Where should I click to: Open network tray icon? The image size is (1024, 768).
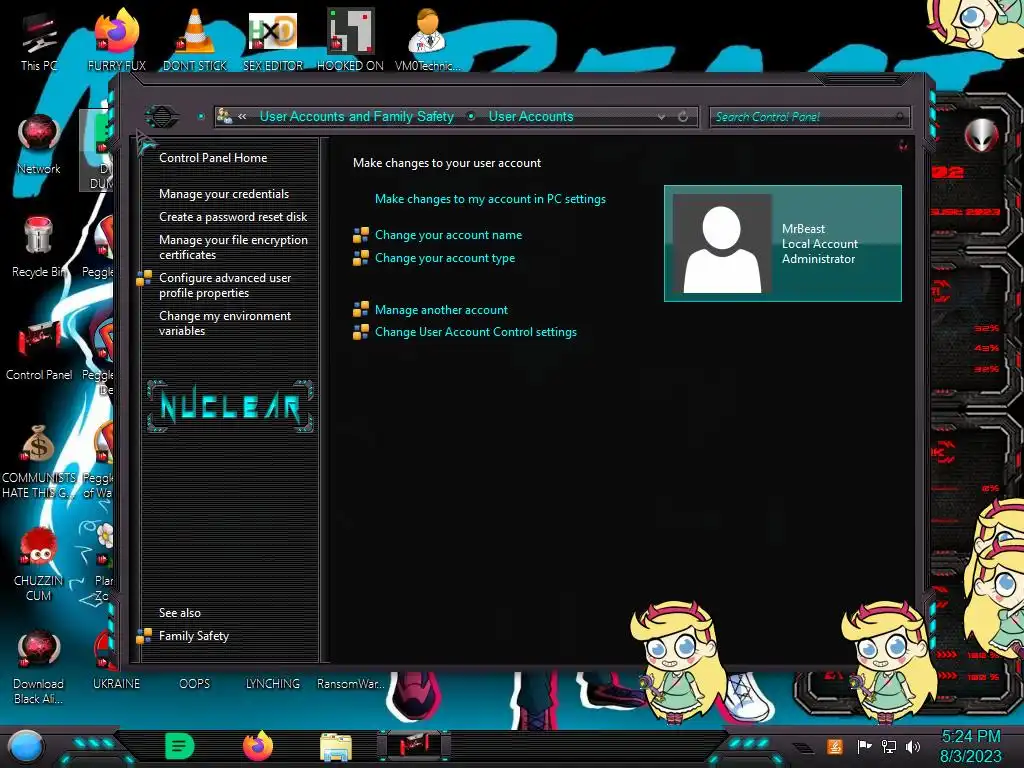[888, 746]
